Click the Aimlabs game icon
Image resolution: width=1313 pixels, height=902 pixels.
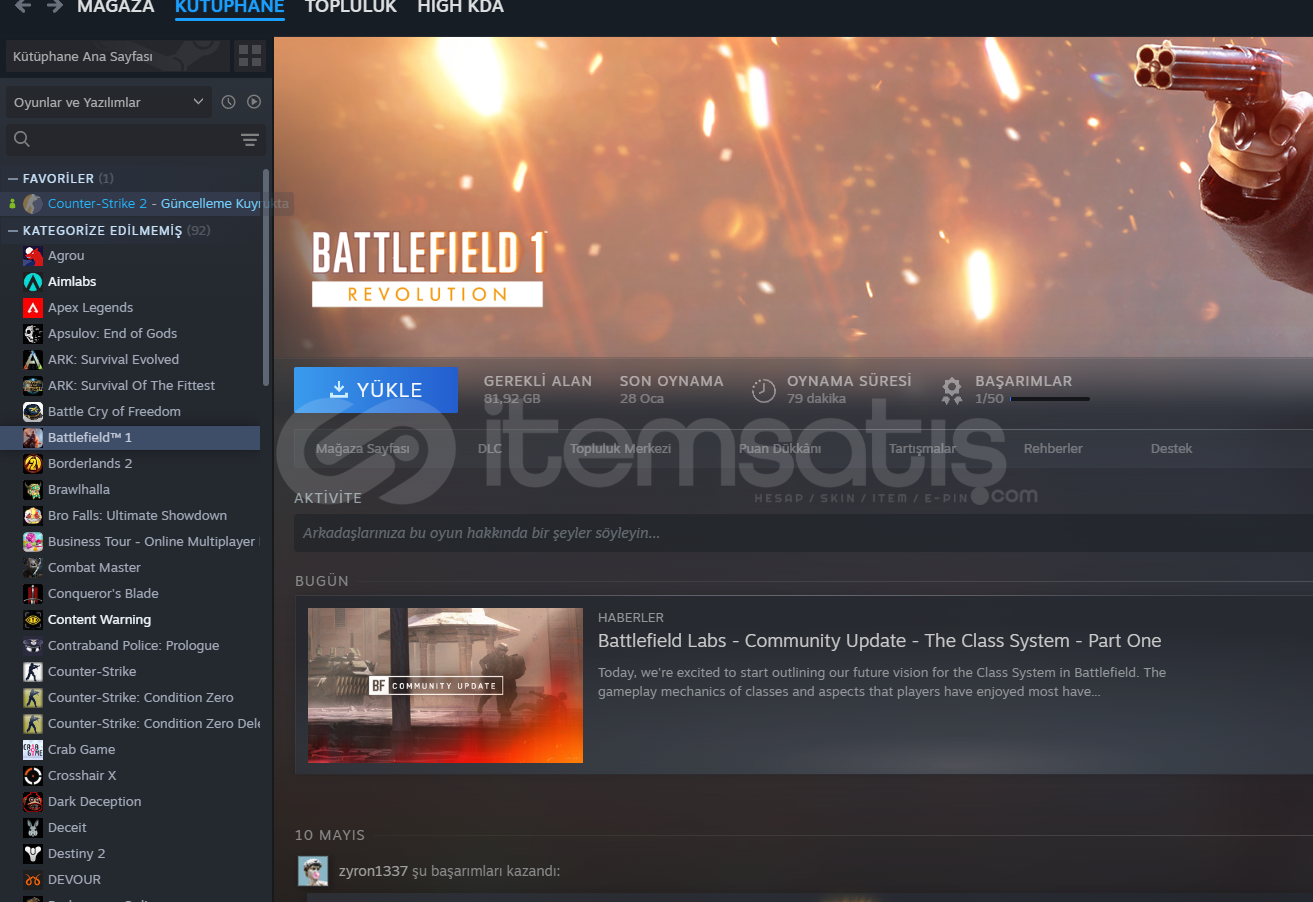33,282
